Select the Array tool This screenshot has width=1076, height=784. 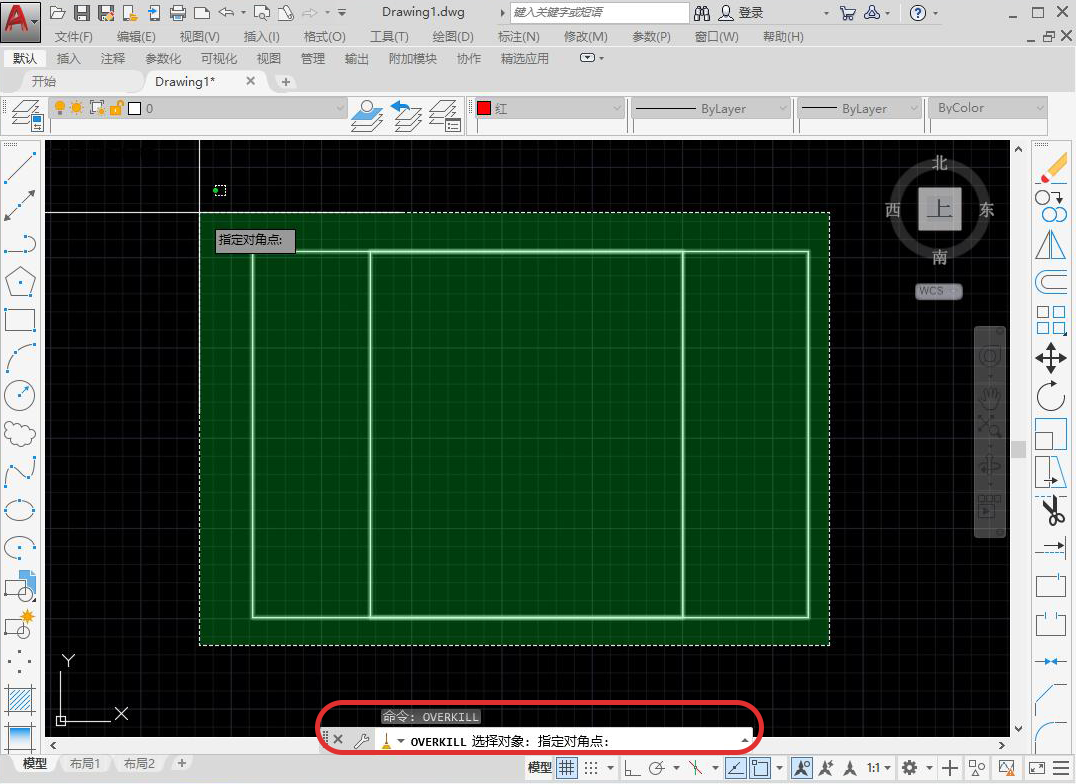coord(1051,320)
